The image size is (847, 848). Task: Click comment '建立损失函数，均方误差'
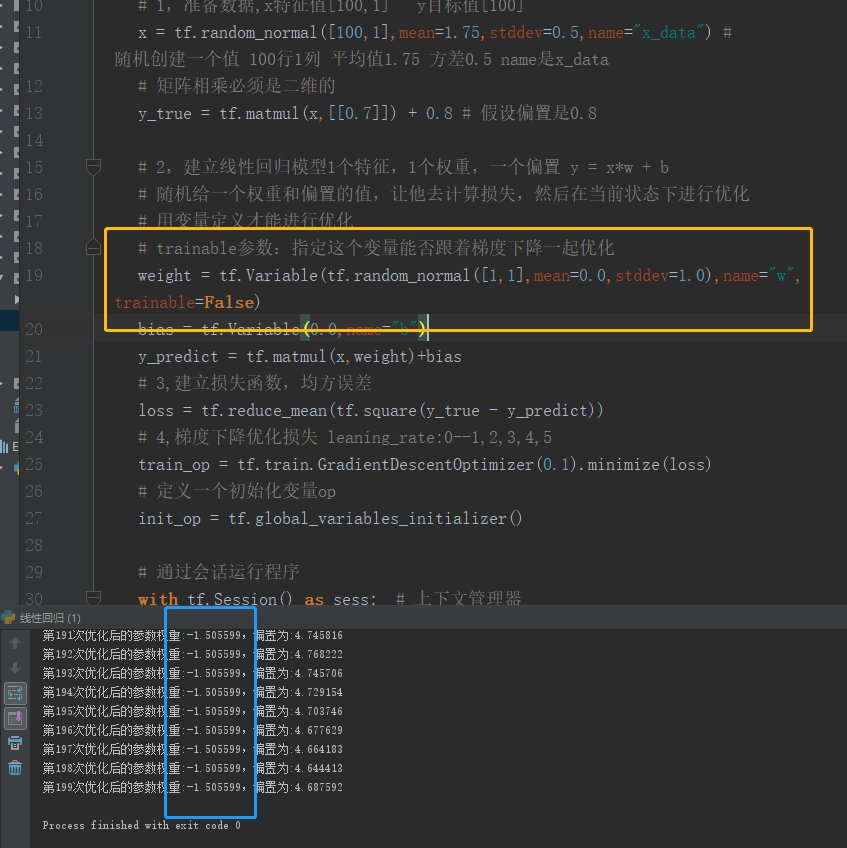pos(255,383)
